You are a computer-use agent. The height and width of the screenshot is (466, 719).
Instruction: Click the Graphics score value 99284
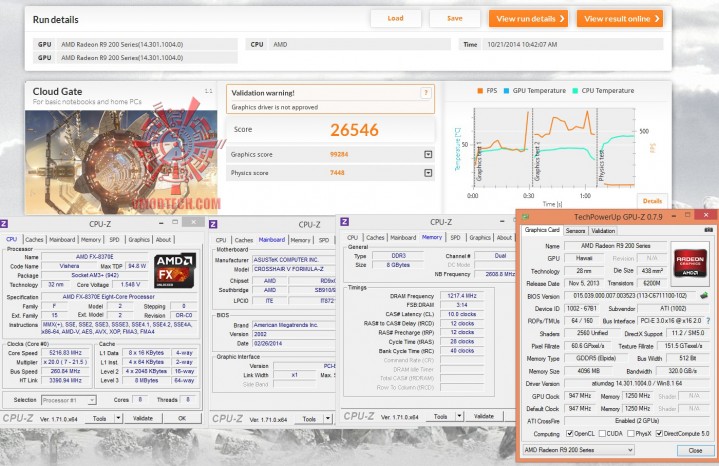coord(339,155)
